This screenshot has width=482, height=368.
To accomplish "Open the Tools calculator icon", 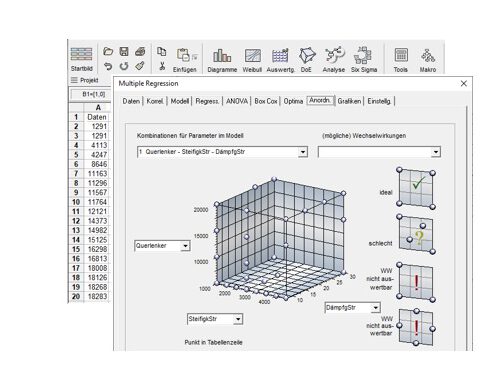I will tap(401, 55).
